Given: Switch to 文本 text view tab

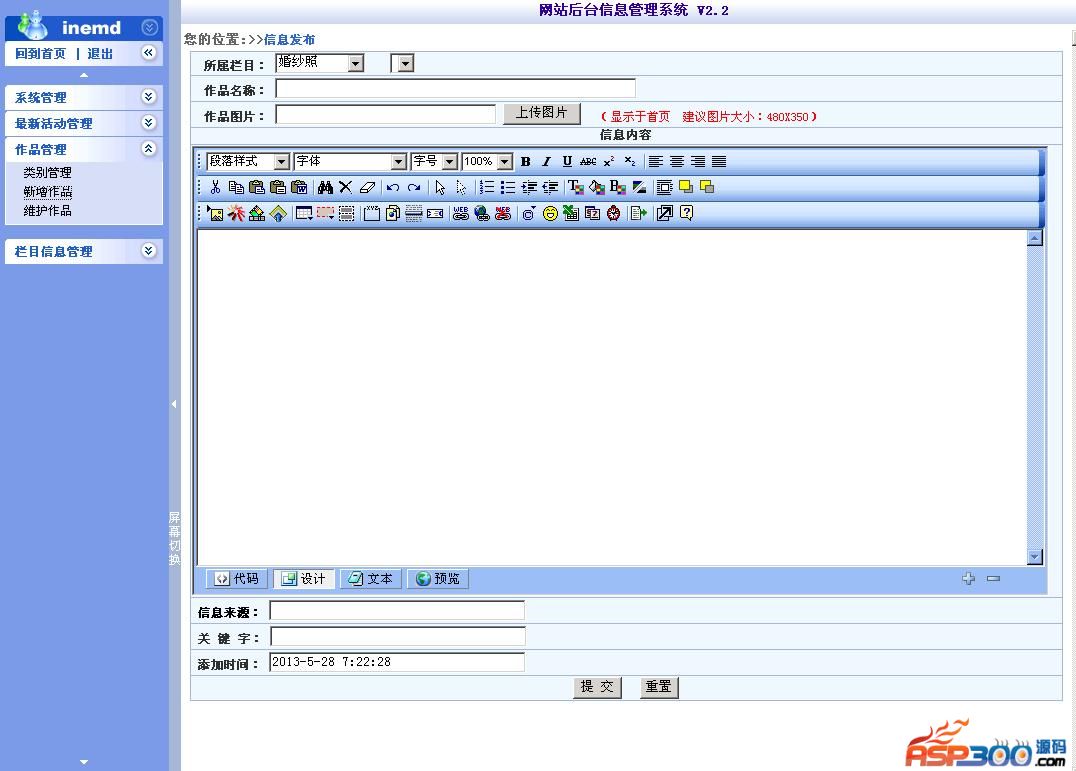Looking at the screenshot, I should (x=371, y=579).
